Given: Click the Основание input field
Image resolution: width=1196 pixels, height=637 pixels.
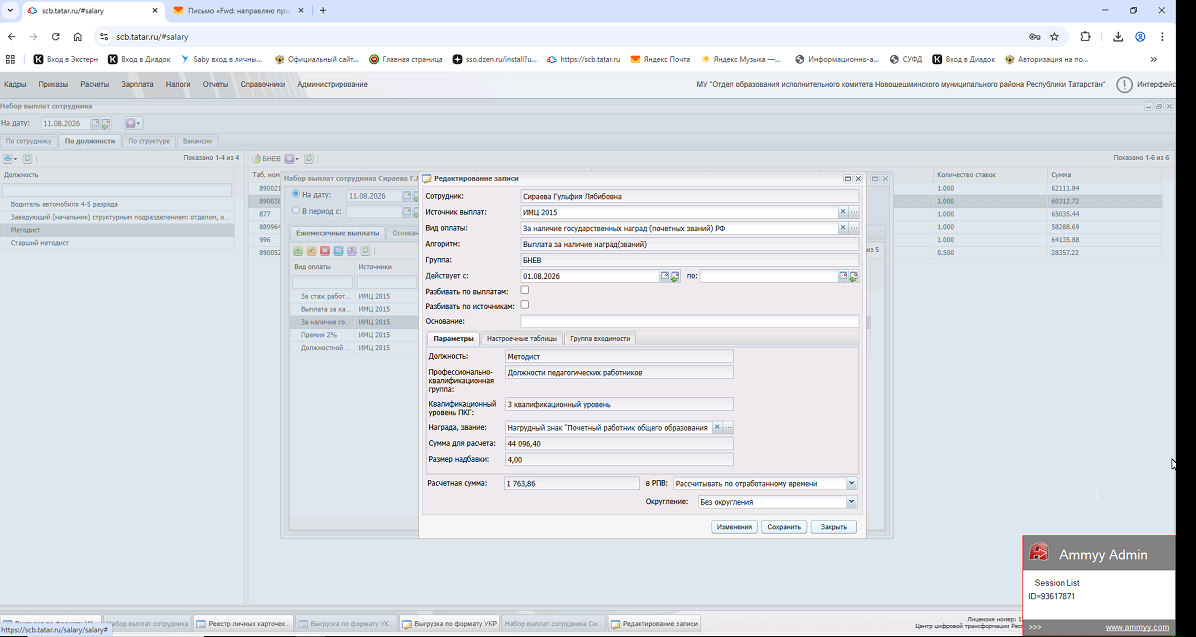Looking at the screenshot, I should pos(690,321).
